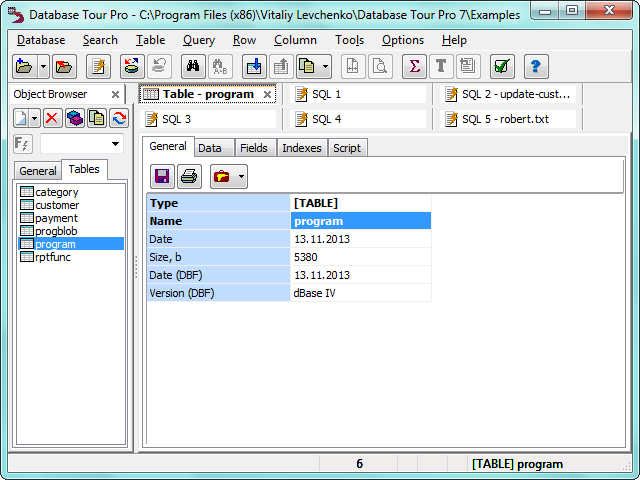The height and width of the screenshot is (480, 640).
Task: Expand the red folder dropdown arrow
Action: pyautogui.click(x=241, y=176)
